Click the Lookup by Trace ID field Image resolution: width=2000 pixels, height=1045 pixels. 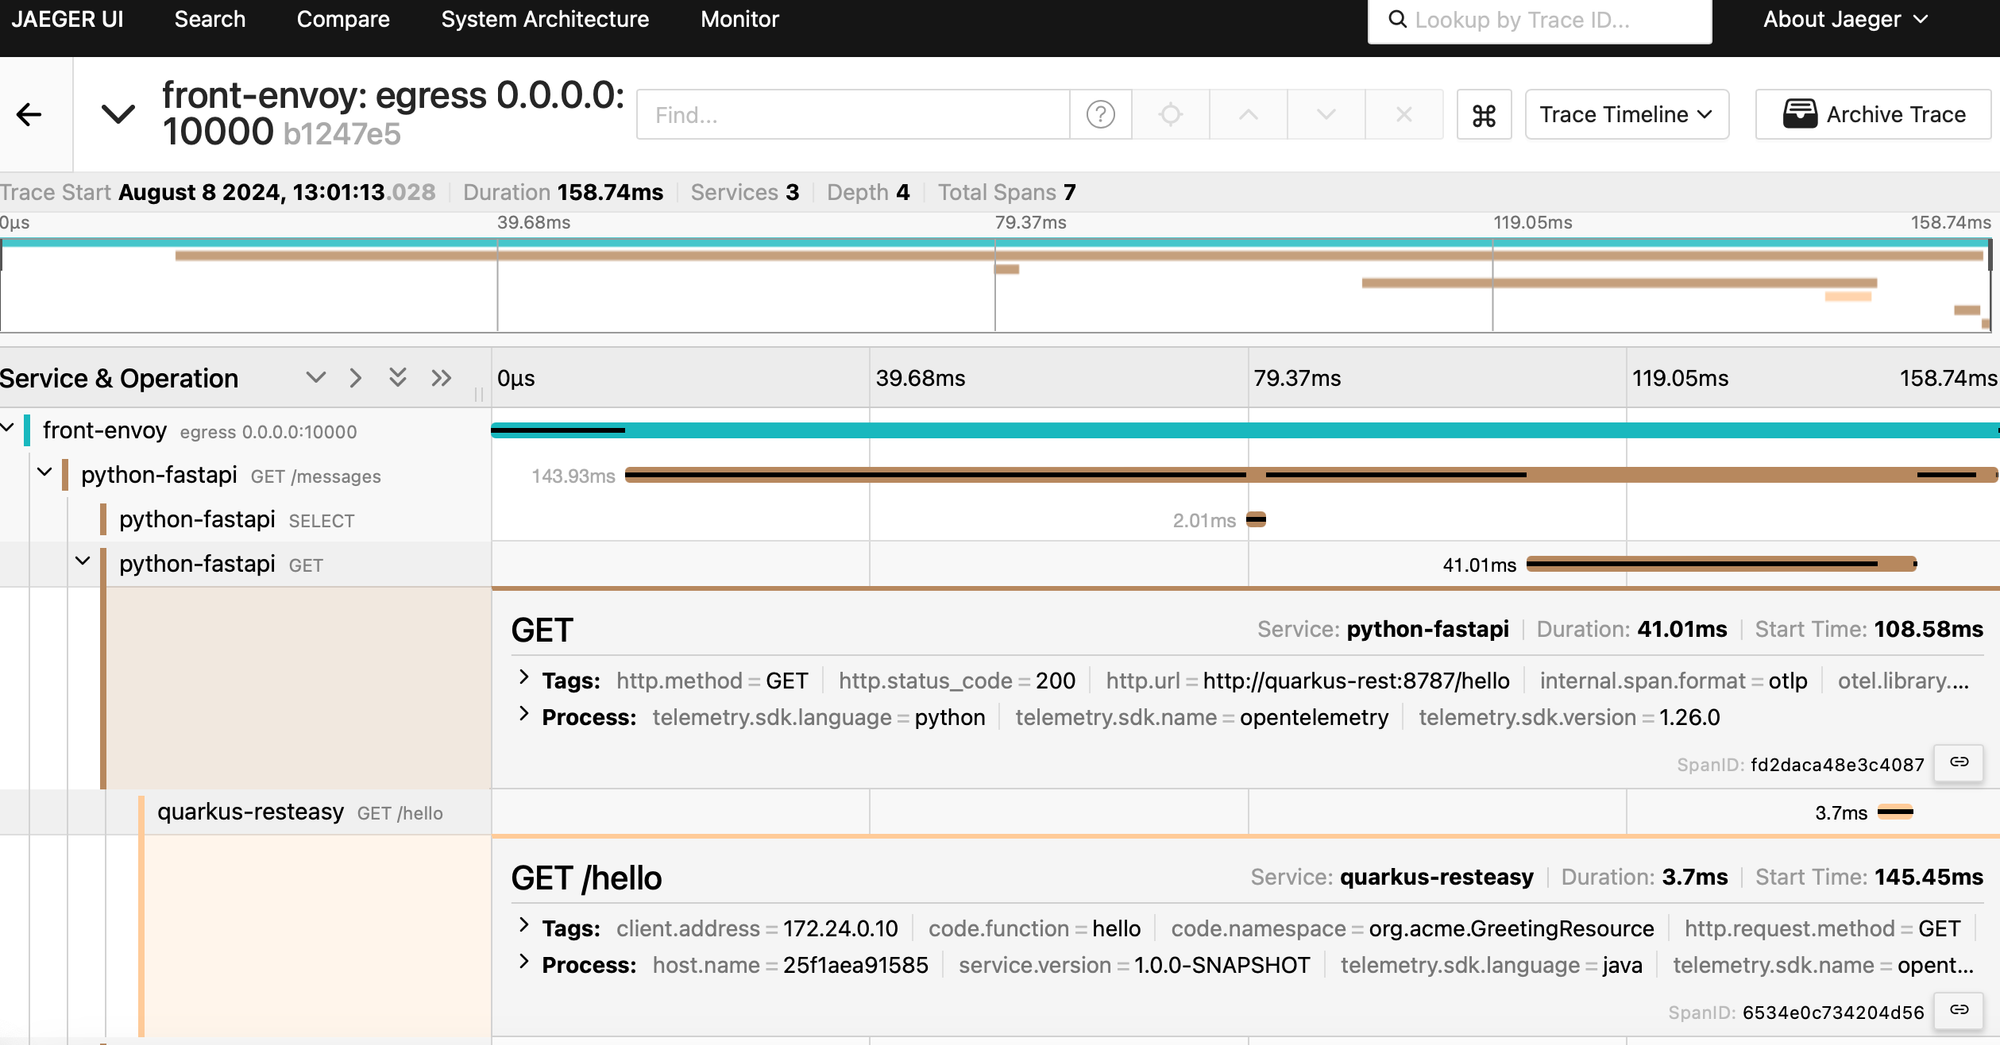(x=1540, y=20)
